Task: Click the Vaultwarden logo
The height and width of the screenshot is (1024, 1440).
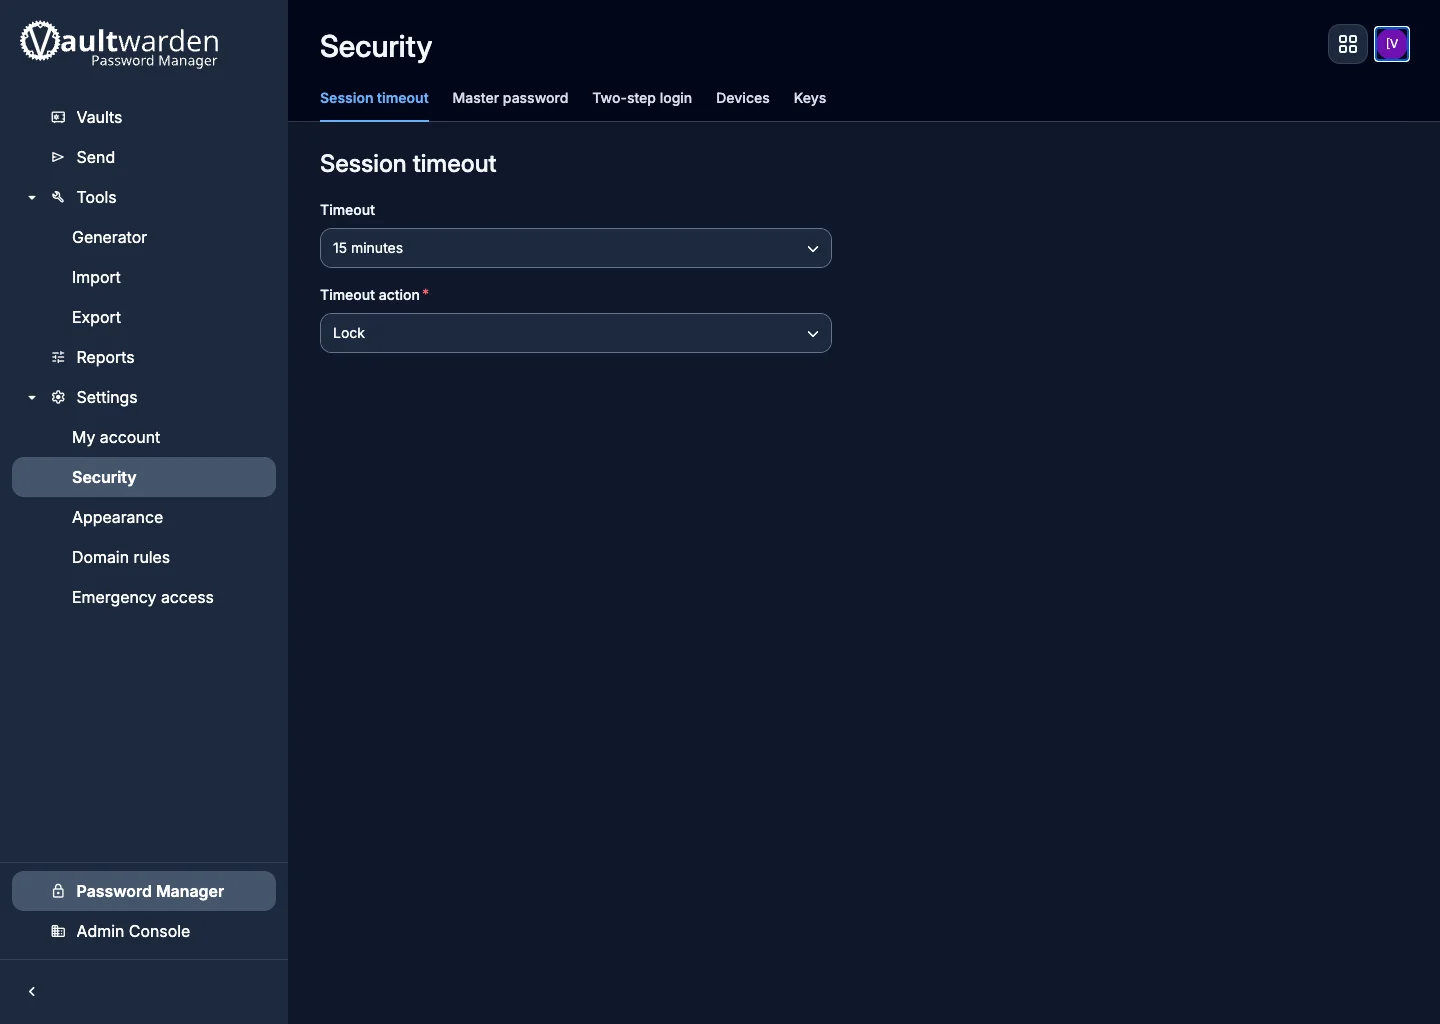Action: click(x=119, y=45)
